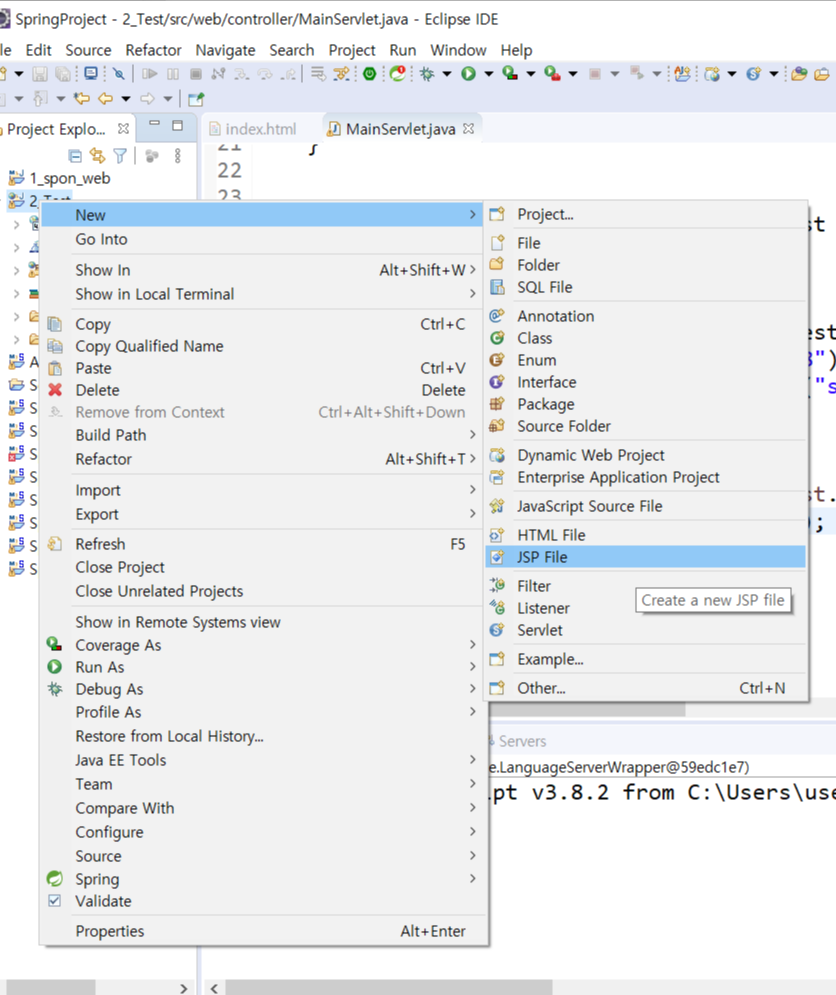Choose JSP File from the New submenu
836x995 pixels.
tap(645, 557)
